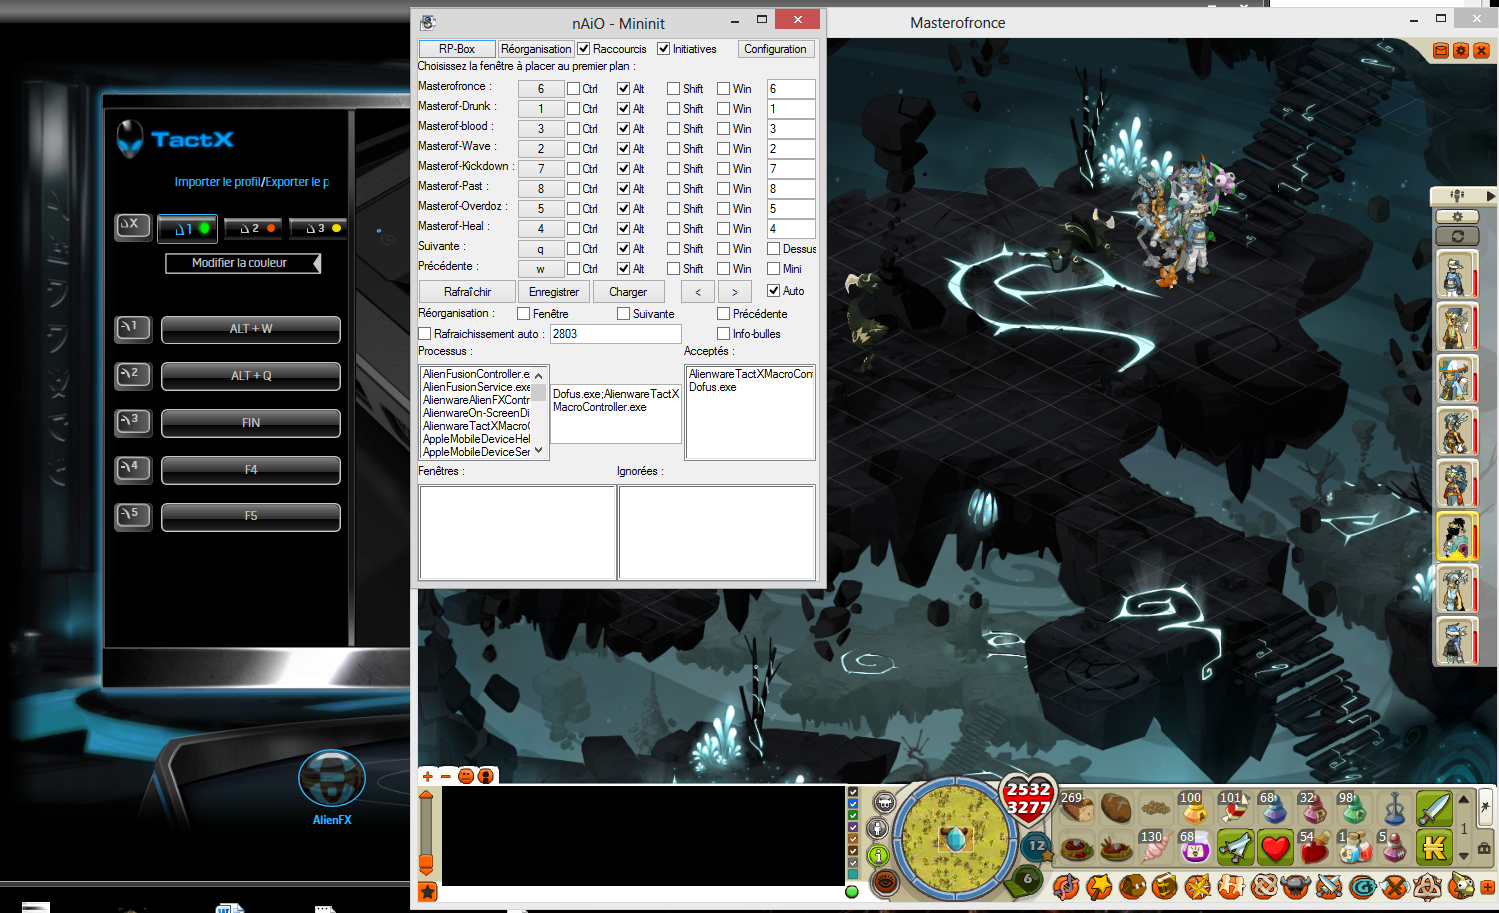Check the Fenêtre reorganisation checkbox
Screen dimensions: 1499x913
click(524, 314)
